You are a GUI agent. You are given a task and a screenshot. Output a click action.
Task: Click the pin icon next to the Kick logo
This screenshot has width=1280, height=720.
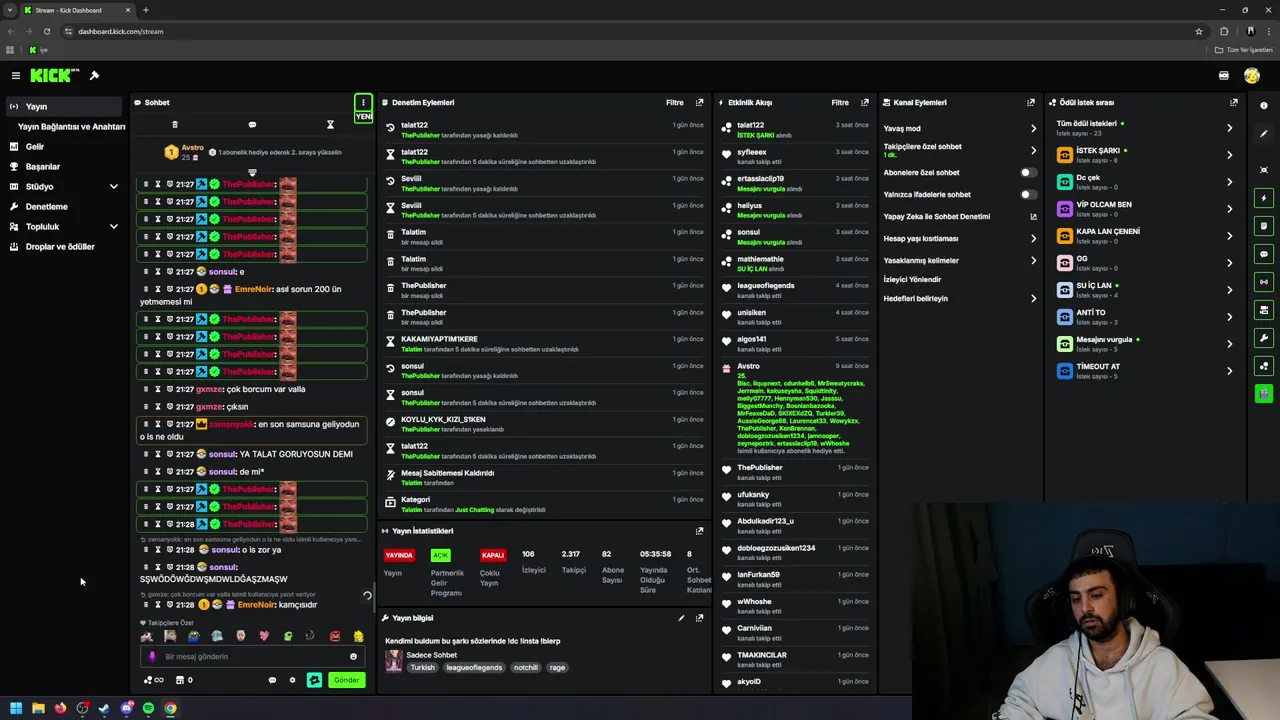click(94, 76)
